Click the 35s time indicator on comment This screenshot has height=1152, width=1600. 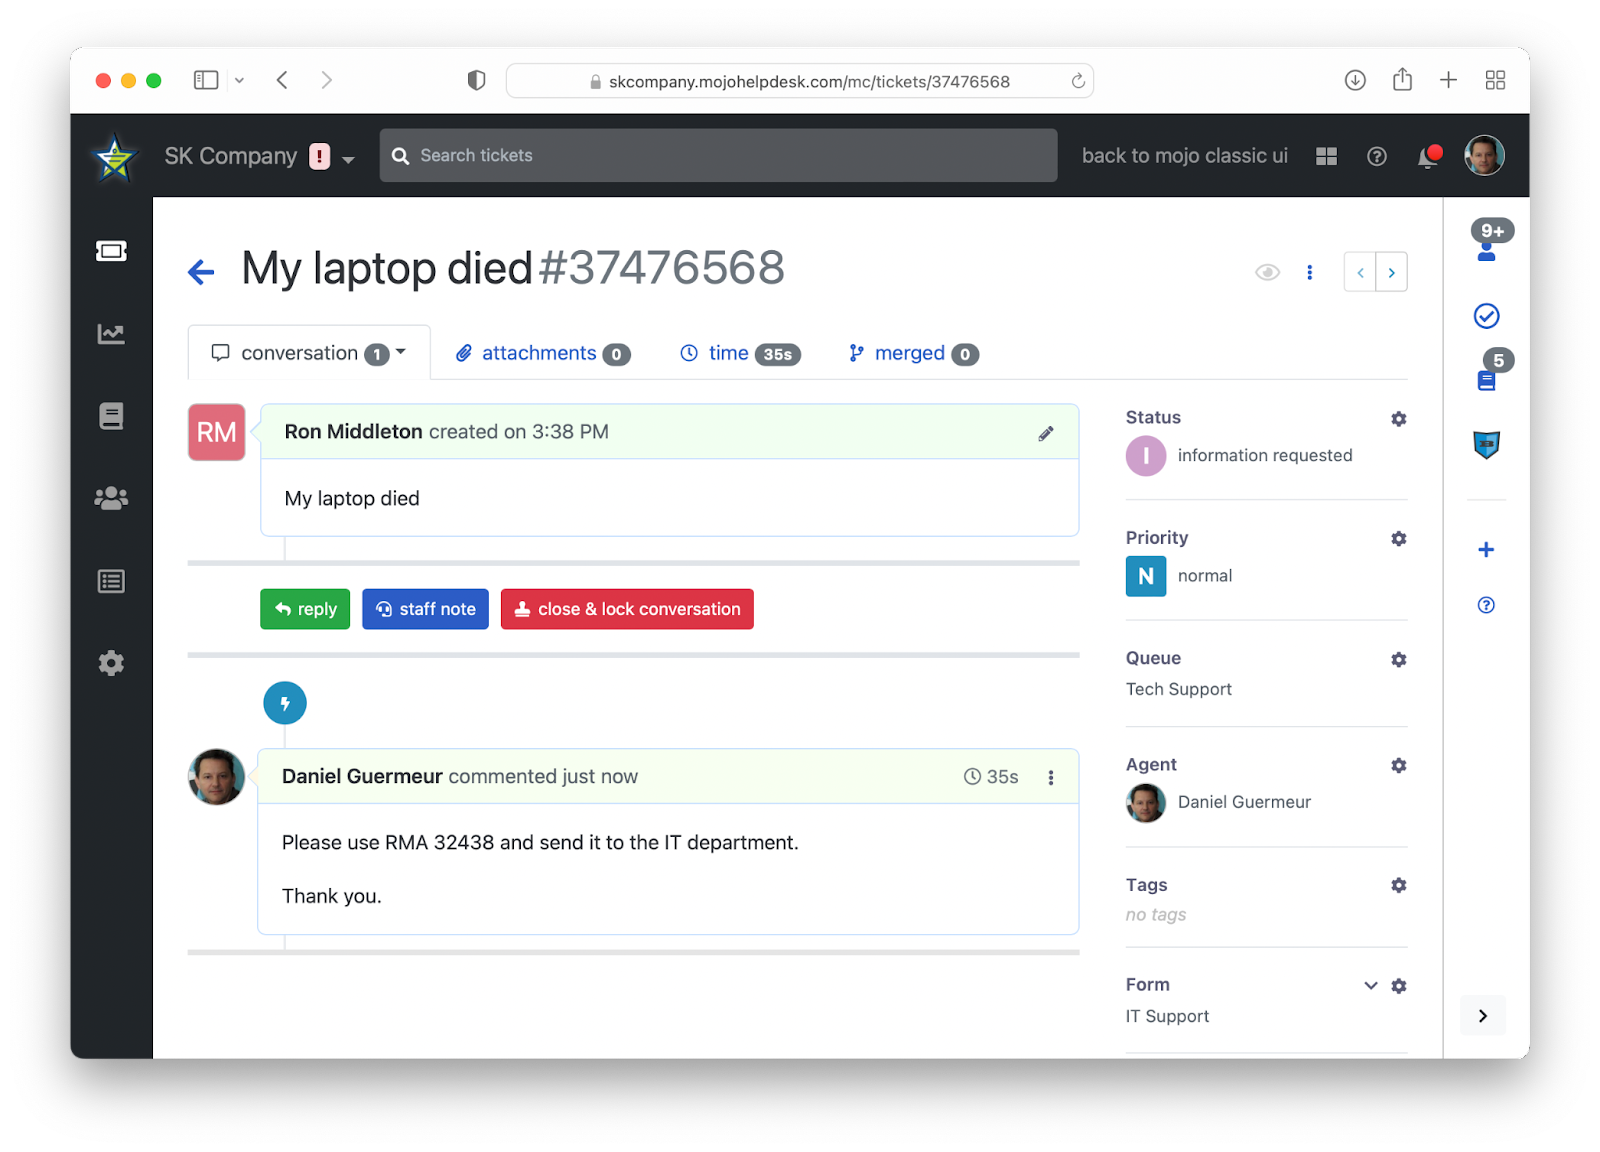pos(991,777)
